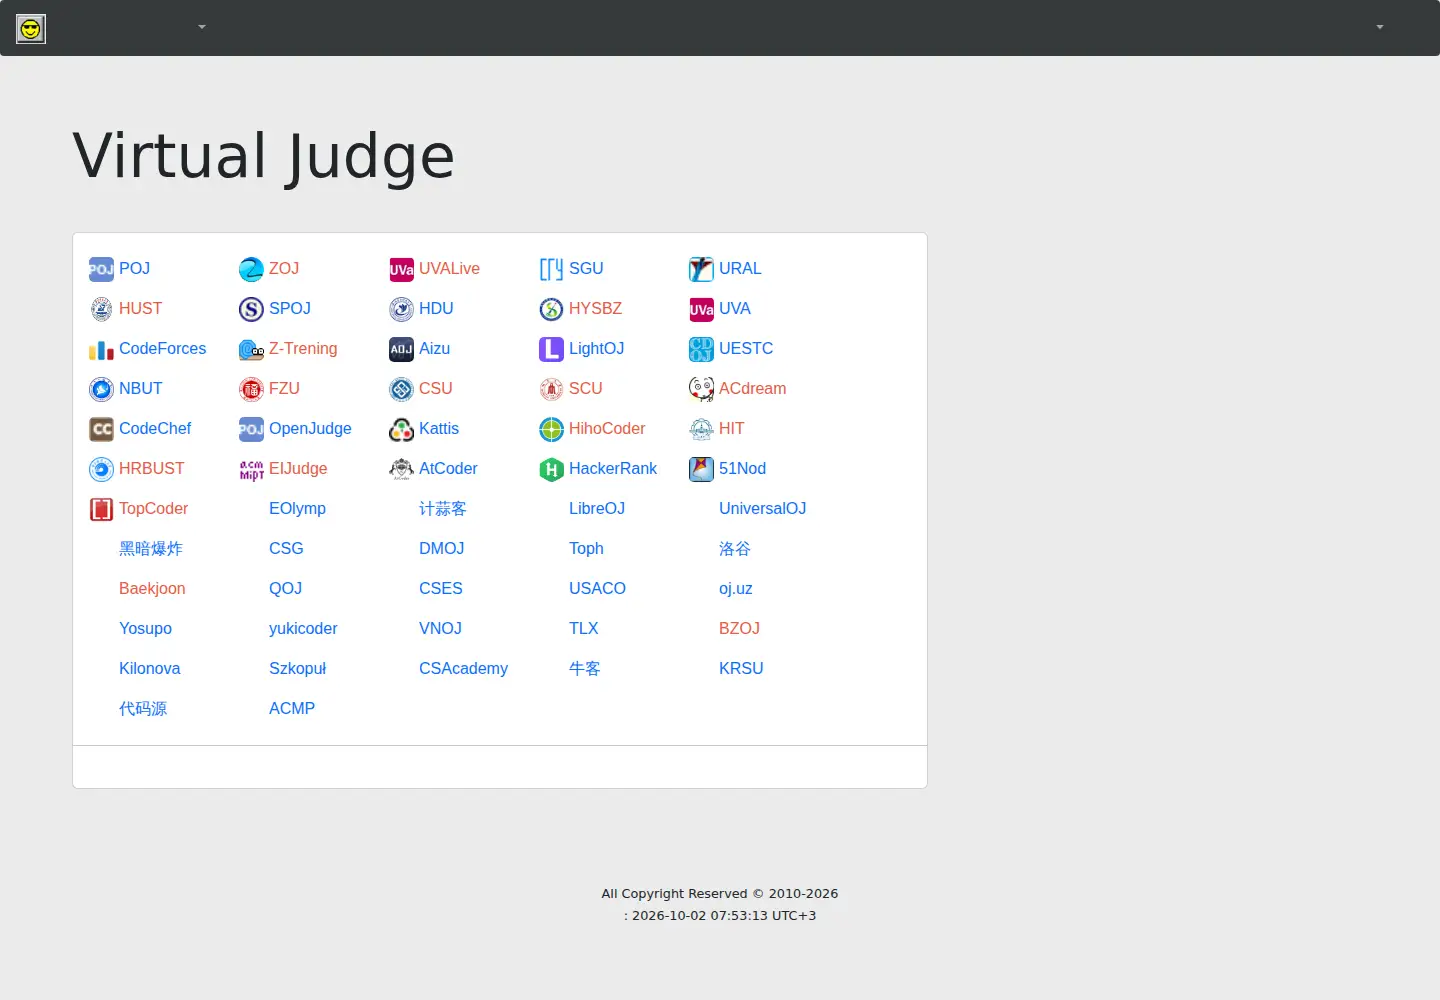Viewport: 1440px width, 1000px height.
Task: Click the Aizu AOJ icon
Action: pyautogui.click(x=401, y=349)
